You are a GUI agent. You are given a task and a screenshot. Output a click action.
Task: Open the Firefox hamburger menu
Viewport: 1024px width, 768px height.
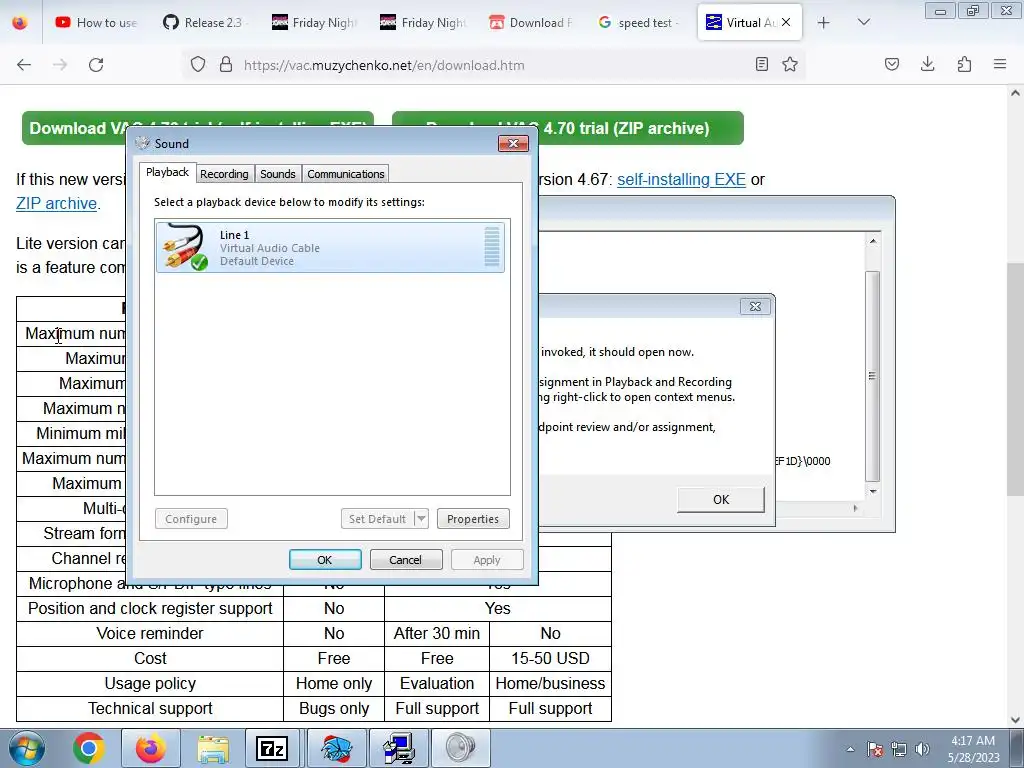(x=999, y=64)
